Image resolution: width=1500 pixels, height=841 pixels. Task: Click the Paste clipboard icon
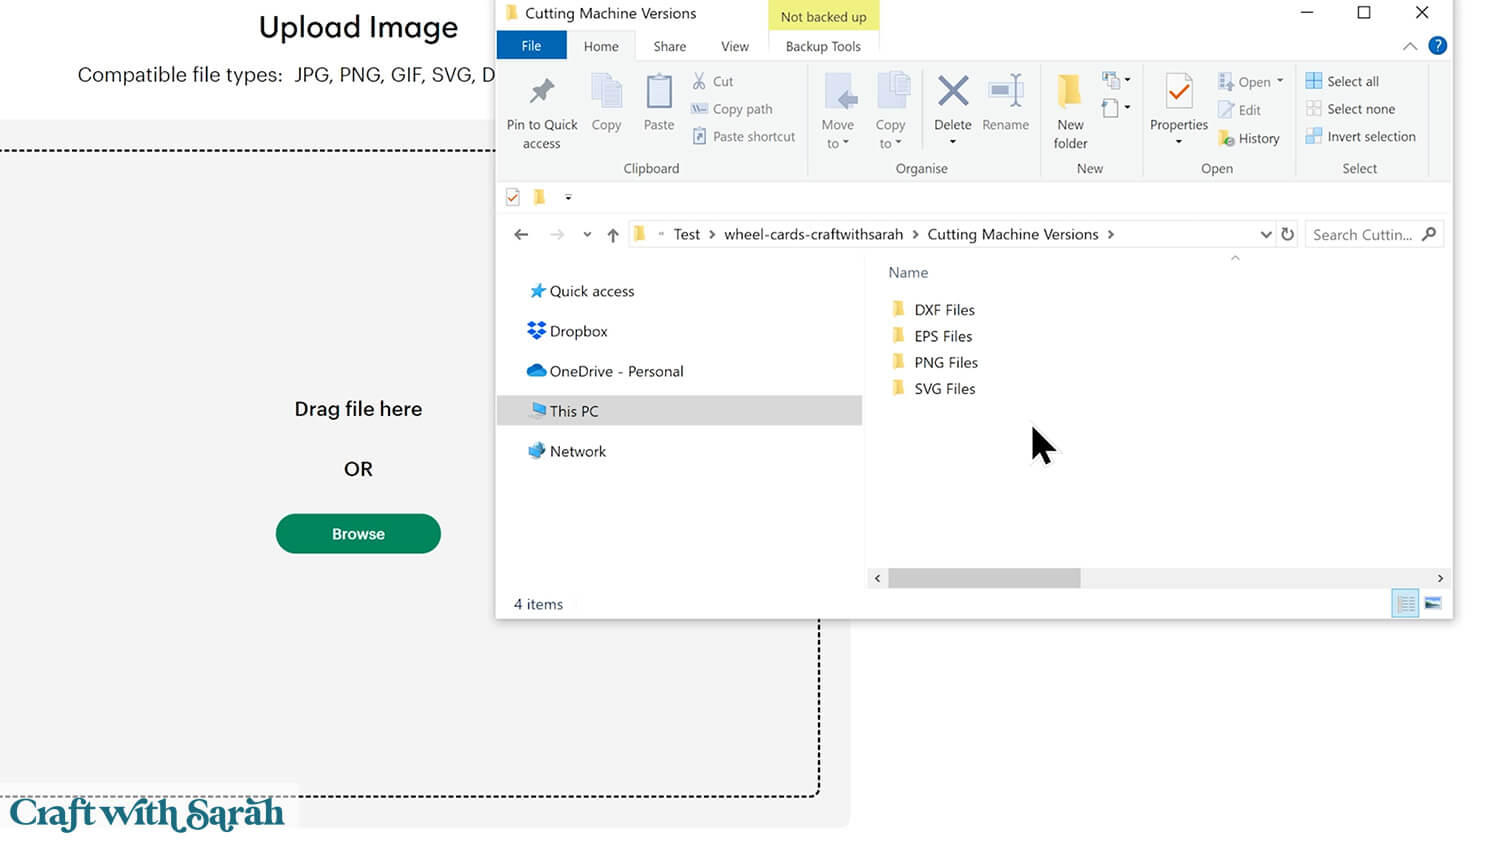[658, 92]
